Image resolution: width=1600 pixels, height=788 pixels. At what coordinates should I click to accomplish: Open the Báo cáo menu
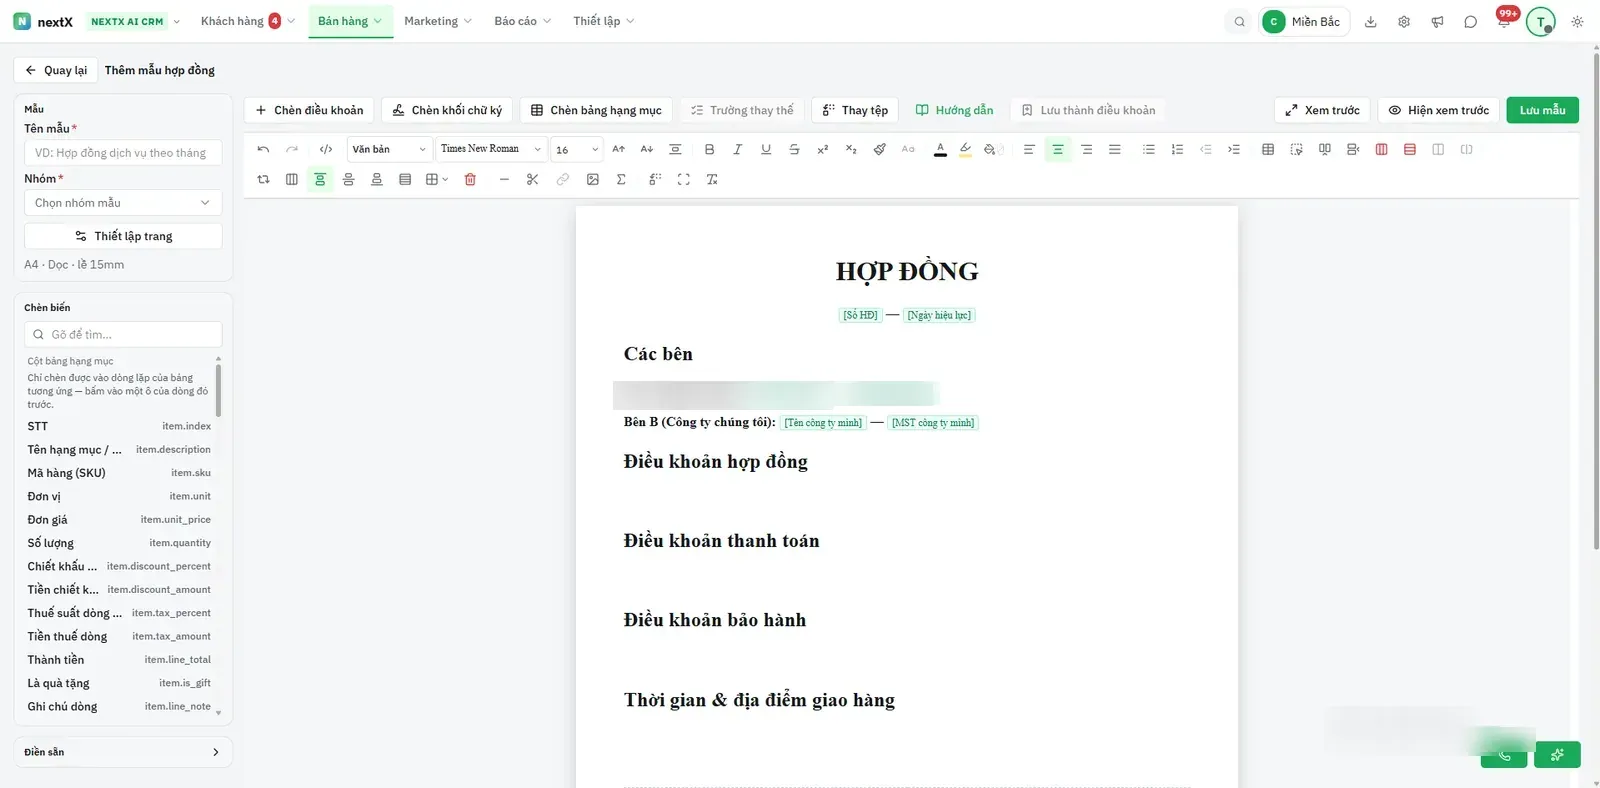click(x=522, y=21)
